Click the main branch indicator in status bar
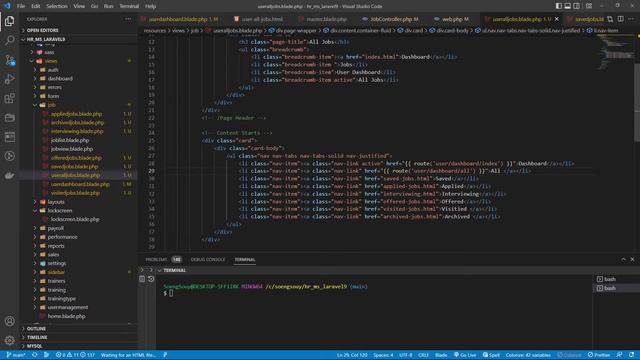Screen dimensions: 640x360 [x=16, y=355]
